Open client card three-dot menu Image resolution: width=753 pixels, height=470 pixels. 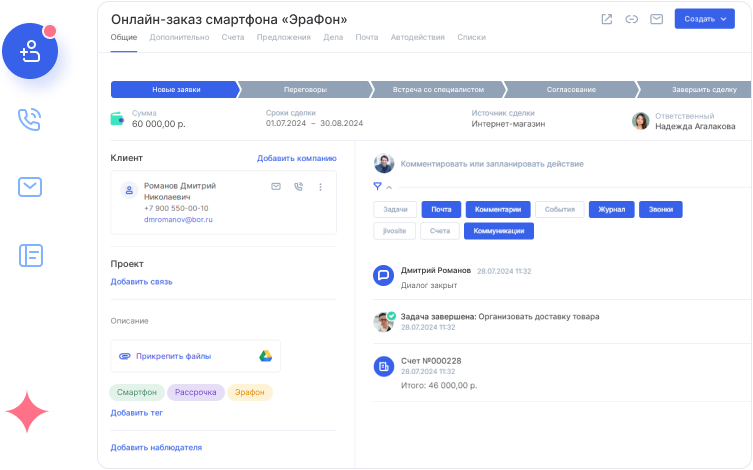[320, 187]
